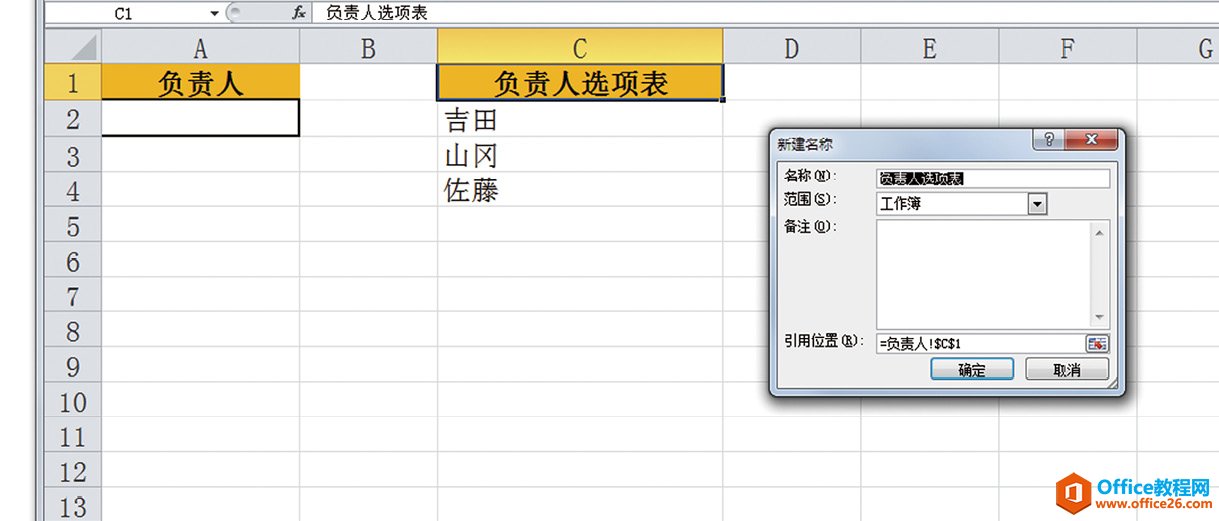Click cell C1 containing 负责人选项表
The height and width of the screenshot is (521, 1219).
pyautogui.click(x=580, y=82)
